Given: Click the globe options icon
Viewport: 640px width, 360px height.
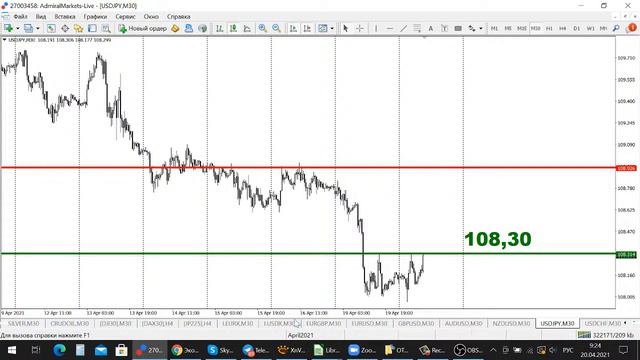Looking at the screenshot, I should (202, 28).
